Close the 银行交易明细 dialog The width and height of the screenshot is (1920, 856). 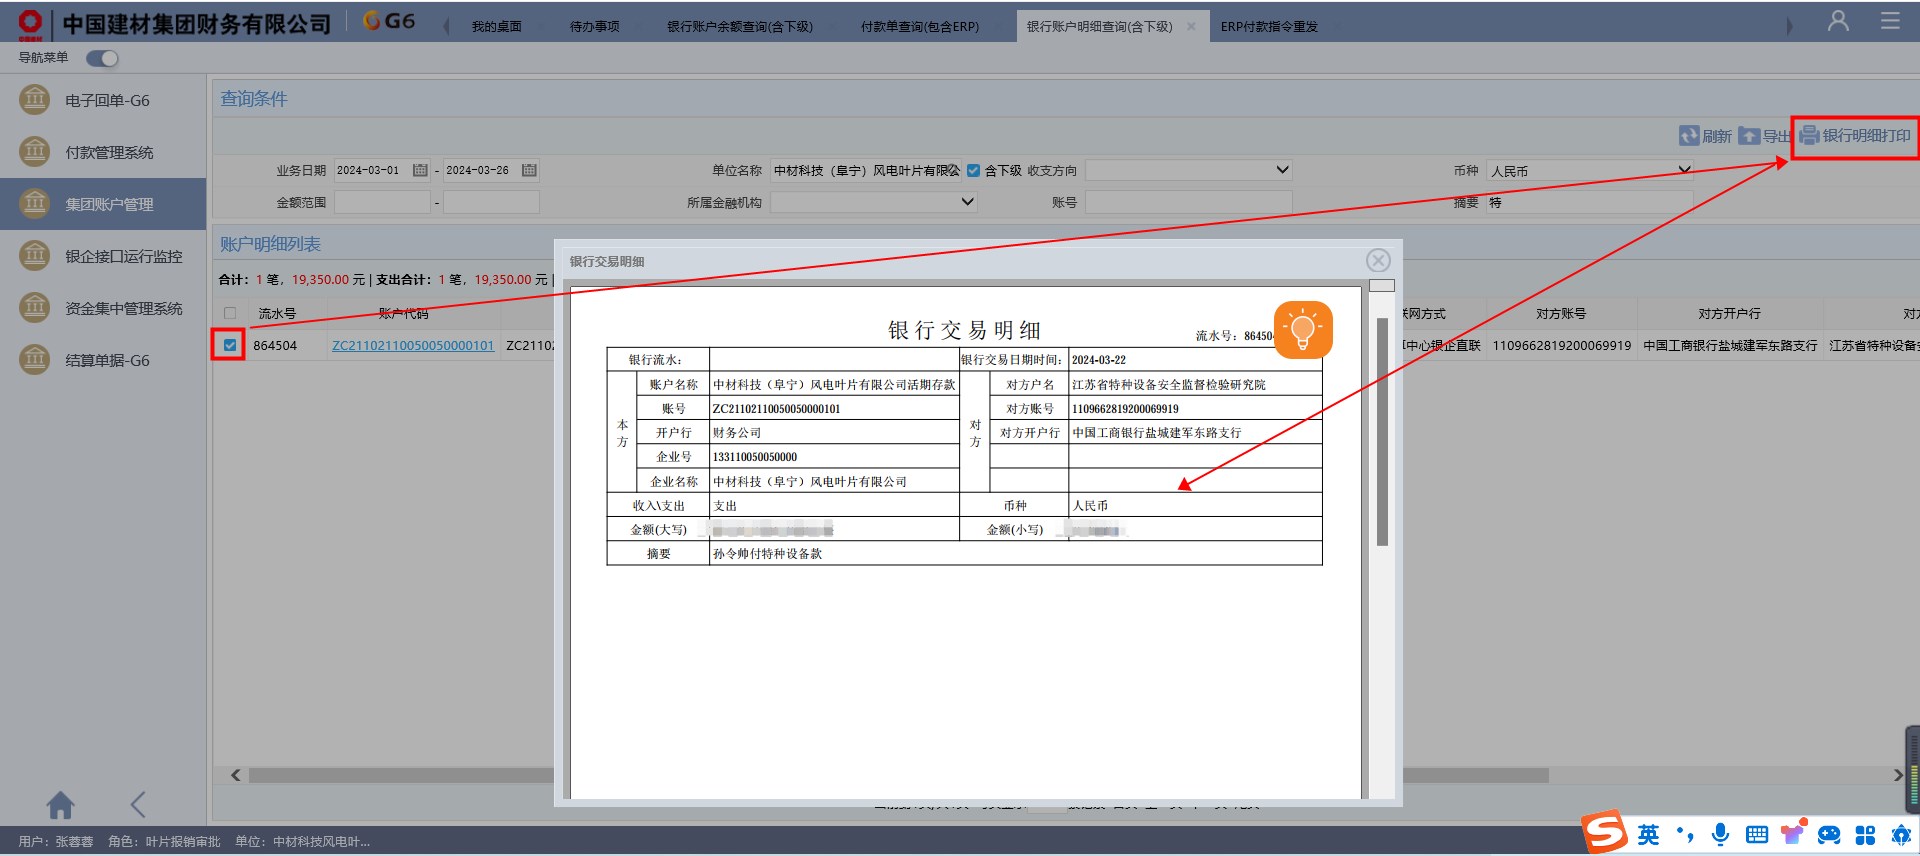[1378, 261]
